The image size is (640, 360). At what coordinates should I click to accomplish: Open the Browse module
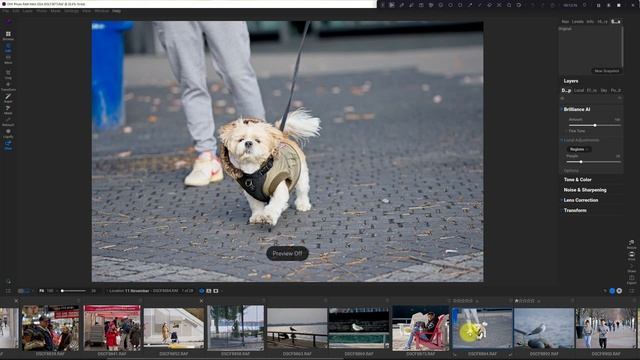[8, 36]
